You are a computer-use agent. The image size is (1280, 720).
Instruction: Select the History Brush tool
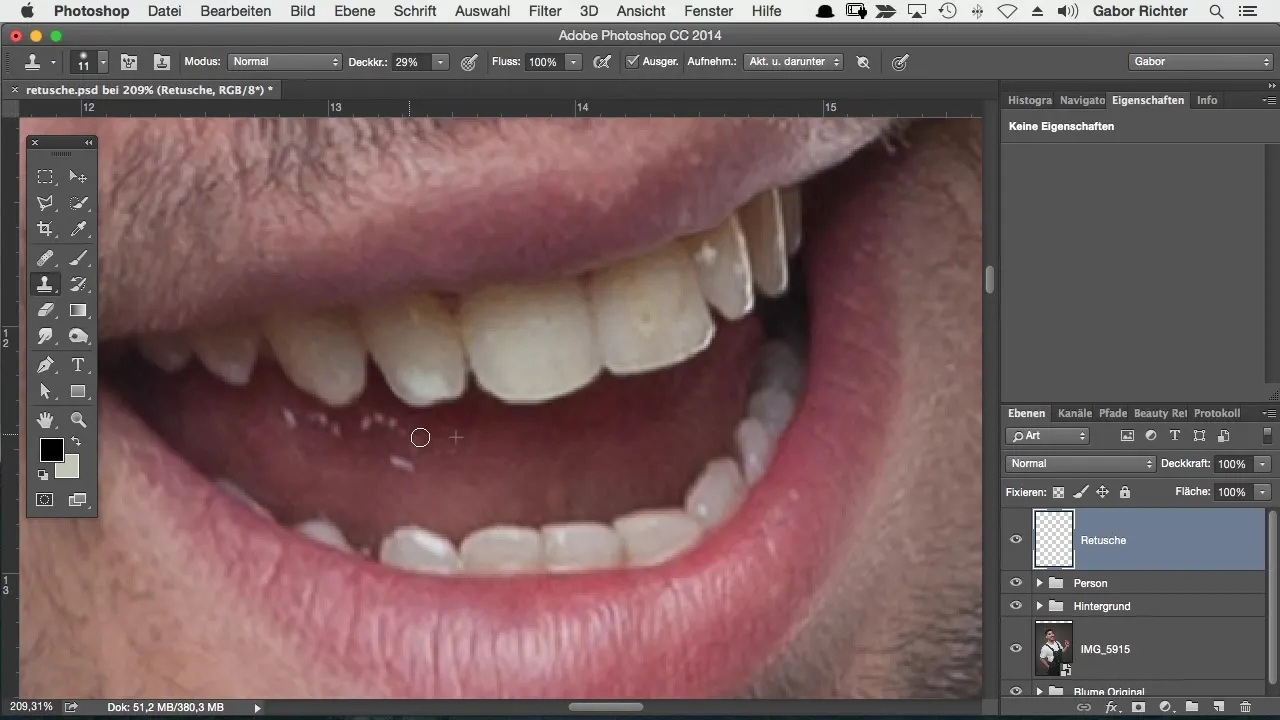pos(78,284)
